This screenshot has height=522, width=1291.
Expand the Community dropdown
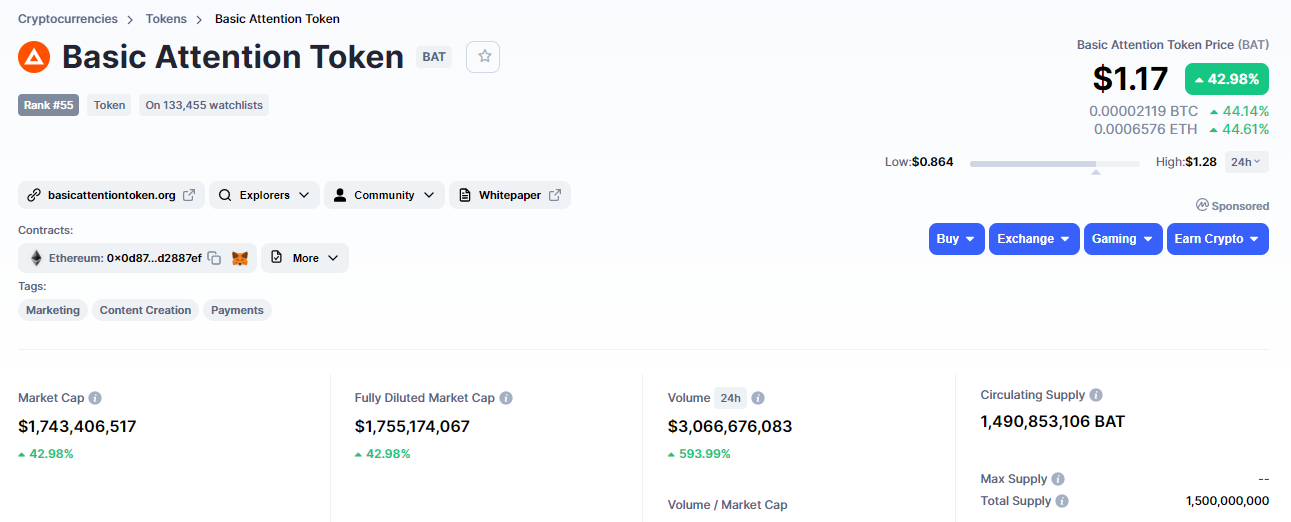[384, 195]
